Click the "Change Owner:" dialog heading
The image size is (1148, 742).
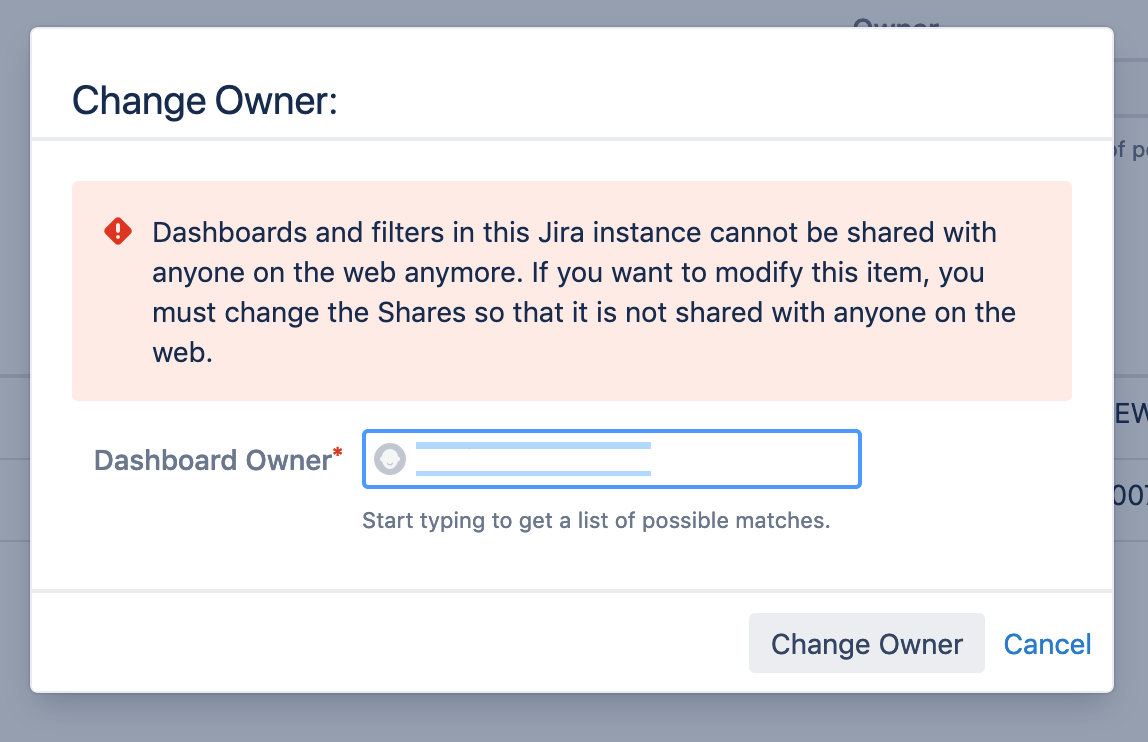pyautogui.click(x=205, y=100)
